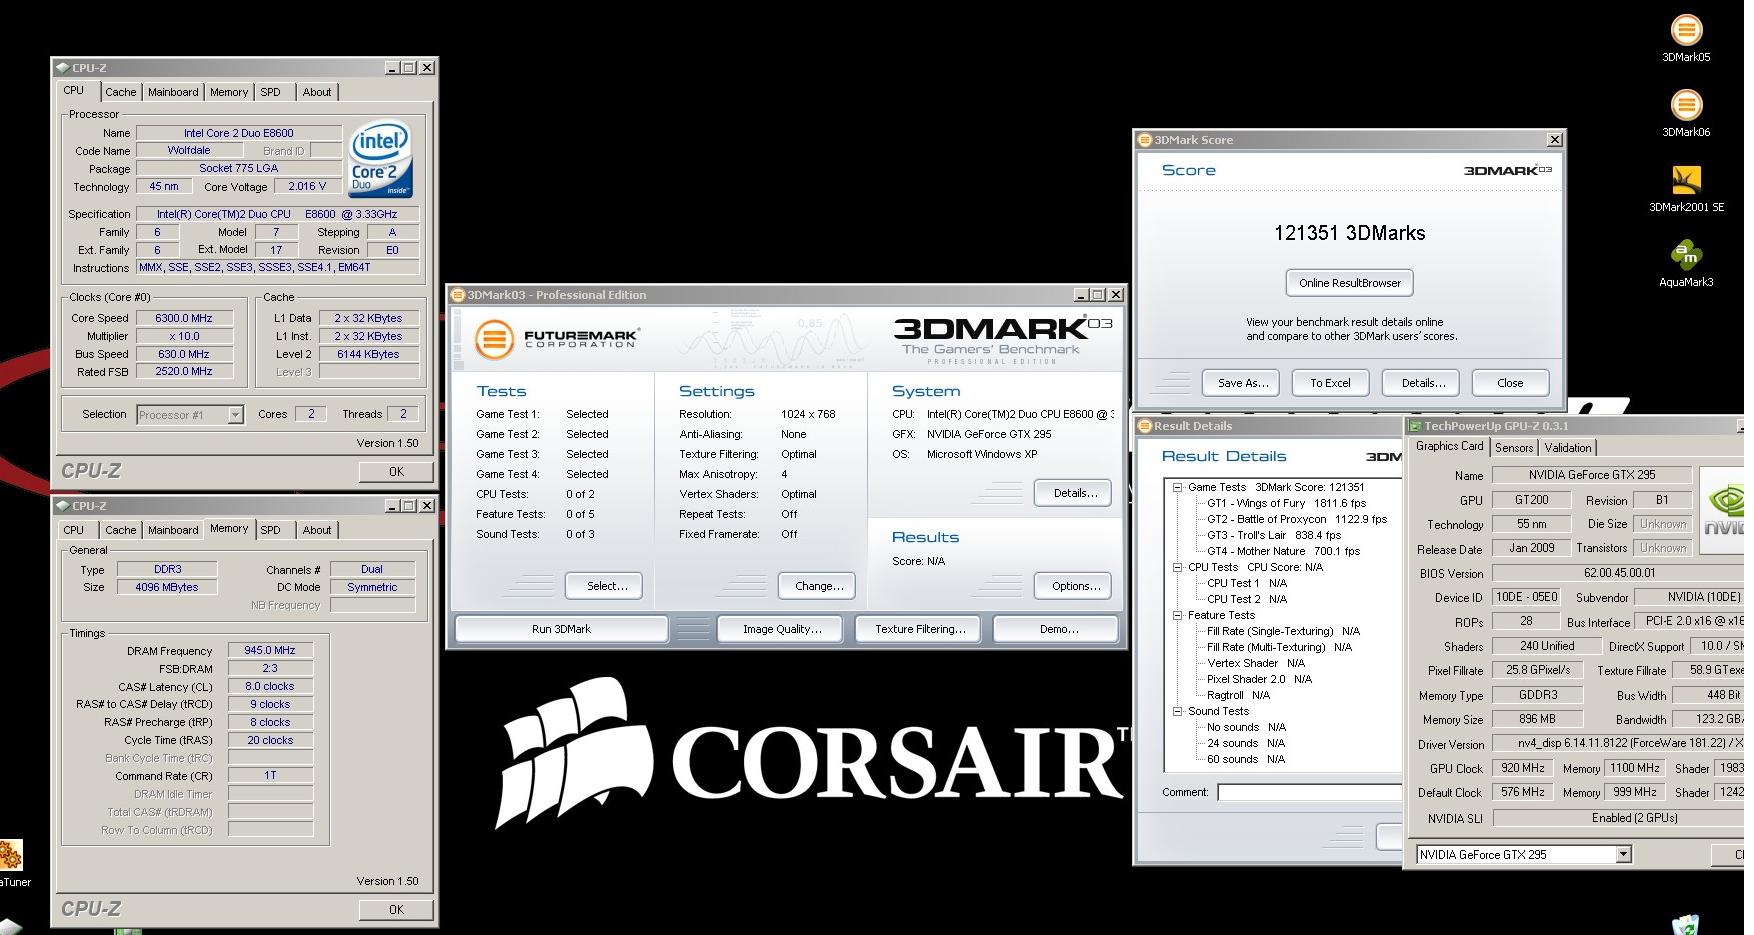Click Save As... in 3DMark Score

pyautogui.click(x=1243, y=383)
